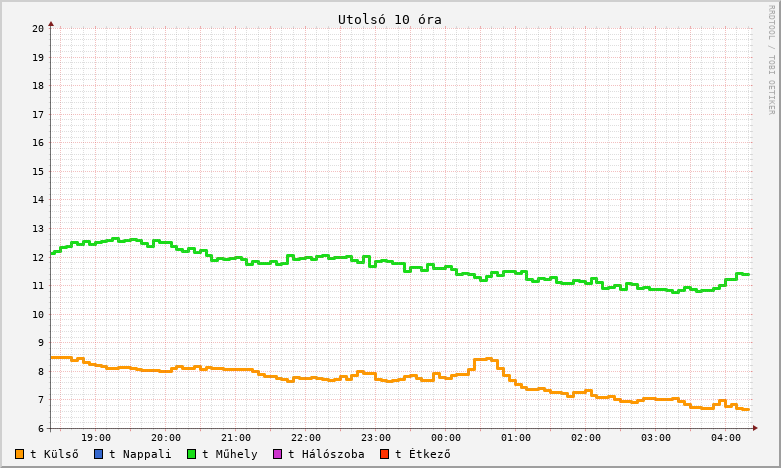Viewport: 781px width, 468px height.
Task: Click the red Étkező legend swatch
Action: point(384,454)
